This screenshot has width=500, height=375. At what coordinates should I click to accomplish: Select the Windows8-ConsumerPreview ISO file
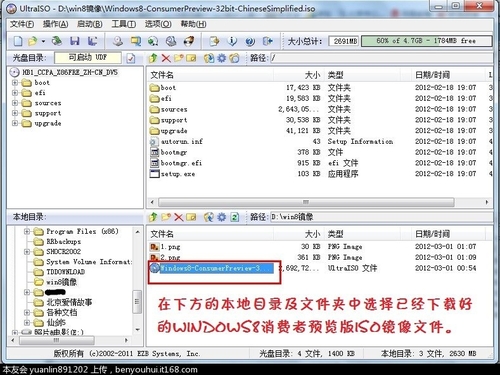pyautogui.click(x=217, y=268)
